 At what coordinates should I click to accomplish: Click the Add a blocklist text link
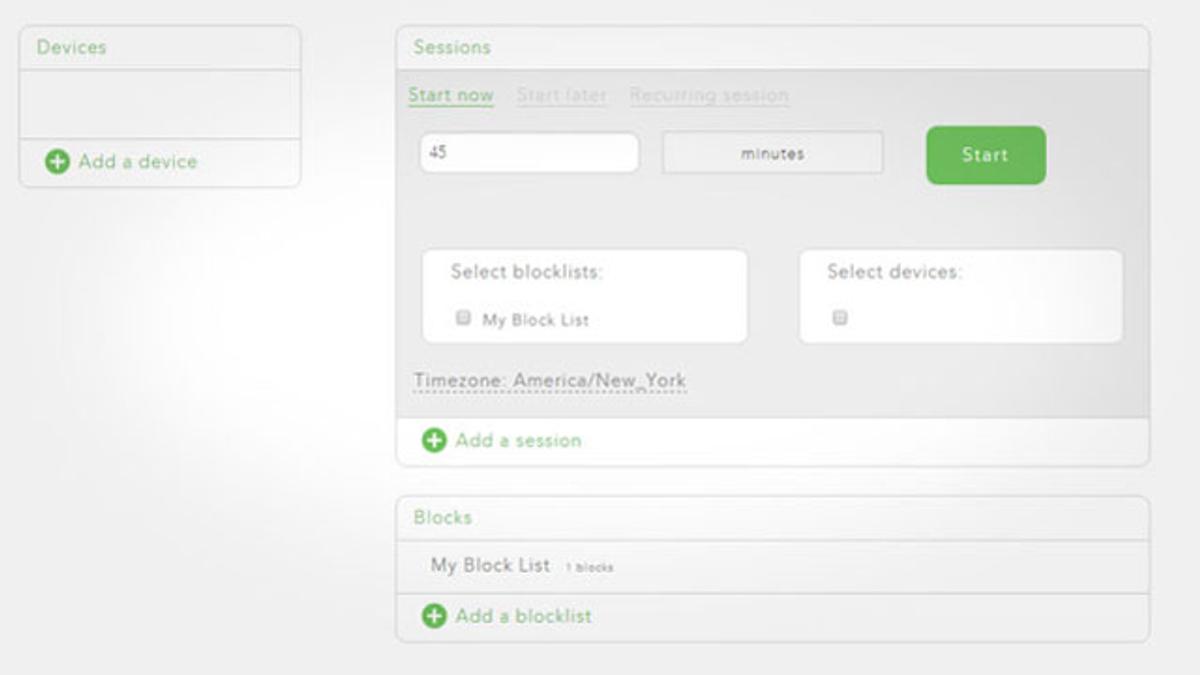coord(523,616)
